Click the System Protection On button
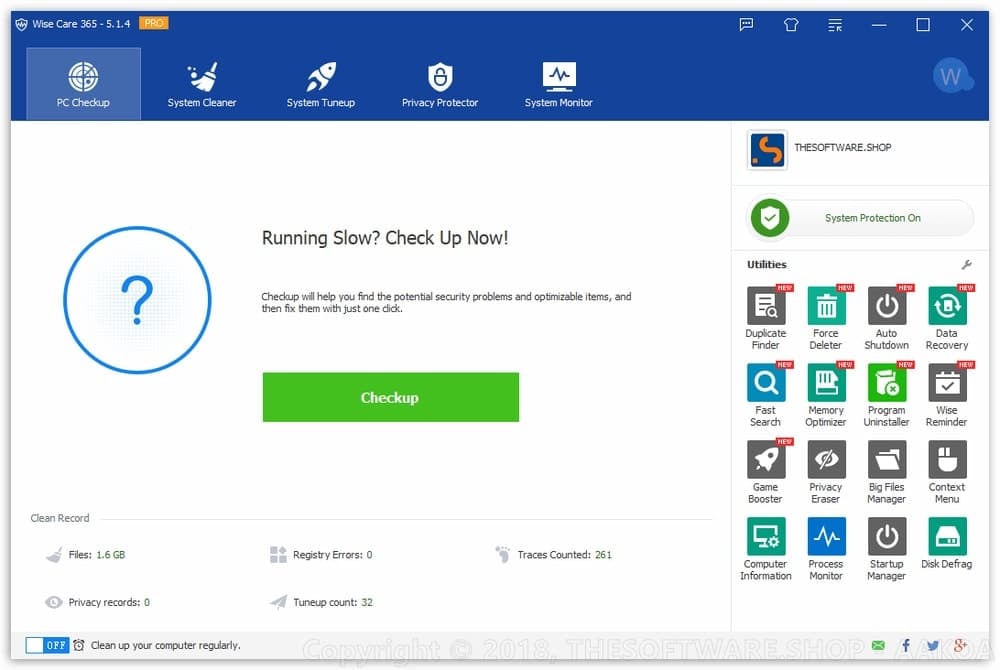Image resolution: width=1000 pixels, height=670 pixels. pos(860,218)
